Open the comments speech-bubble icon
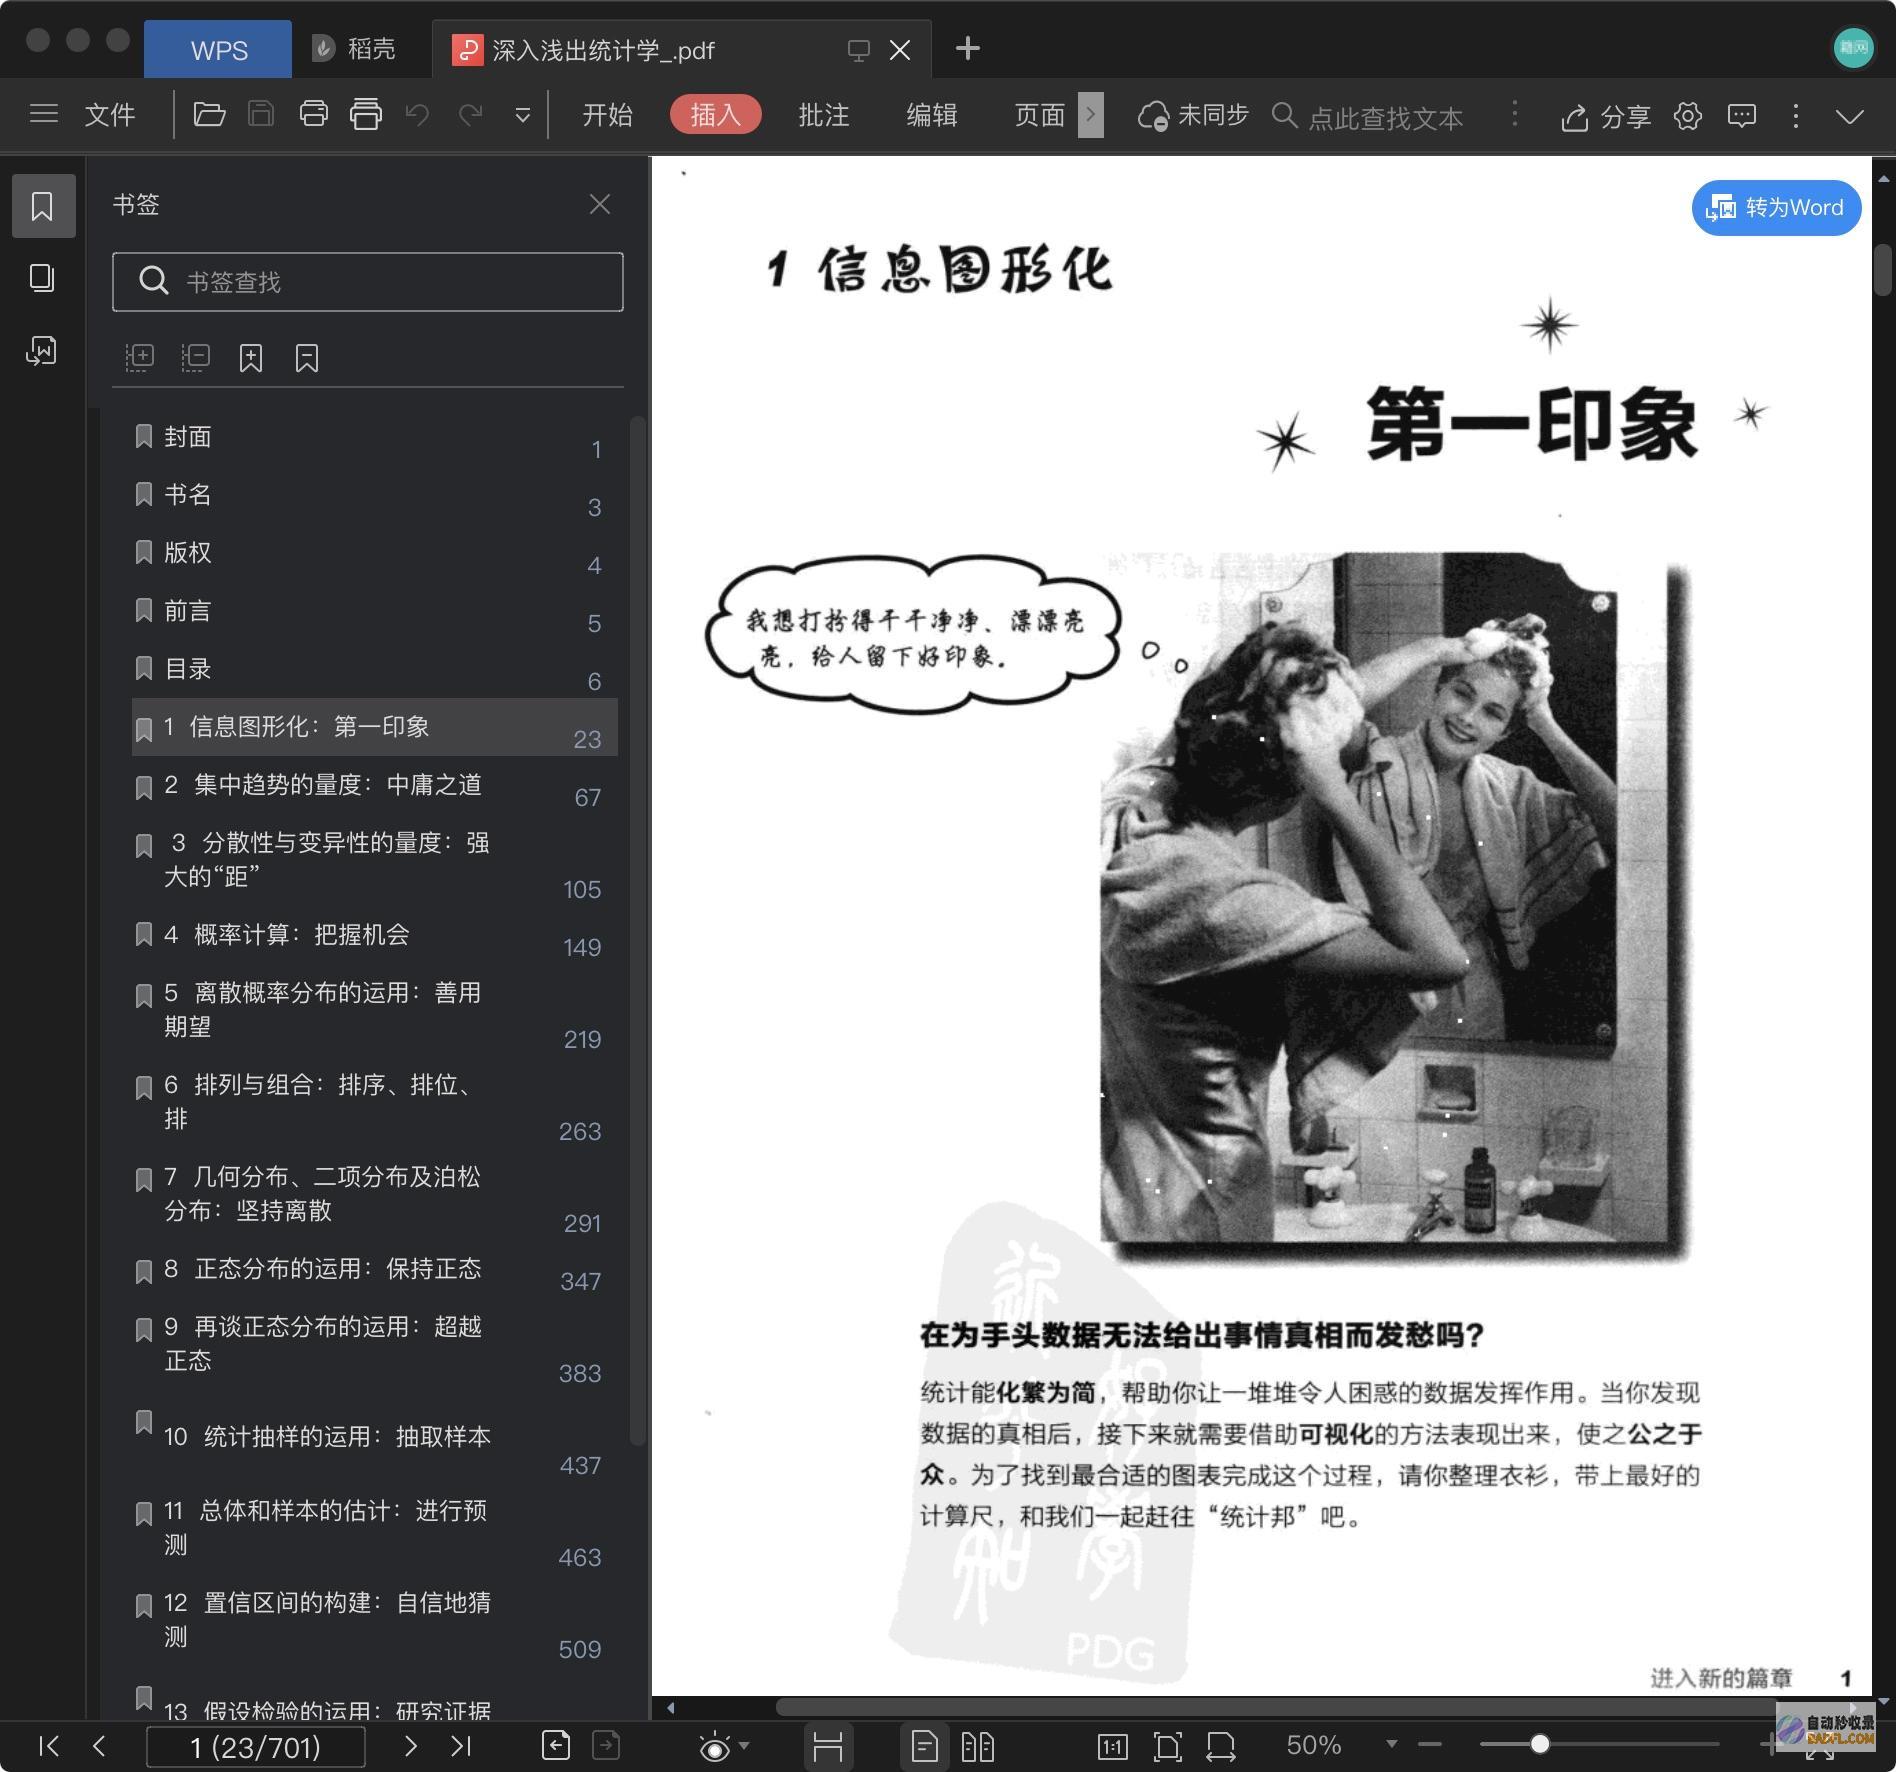Viewport: 1896px width, 1772px height. tap(1742, 116)
